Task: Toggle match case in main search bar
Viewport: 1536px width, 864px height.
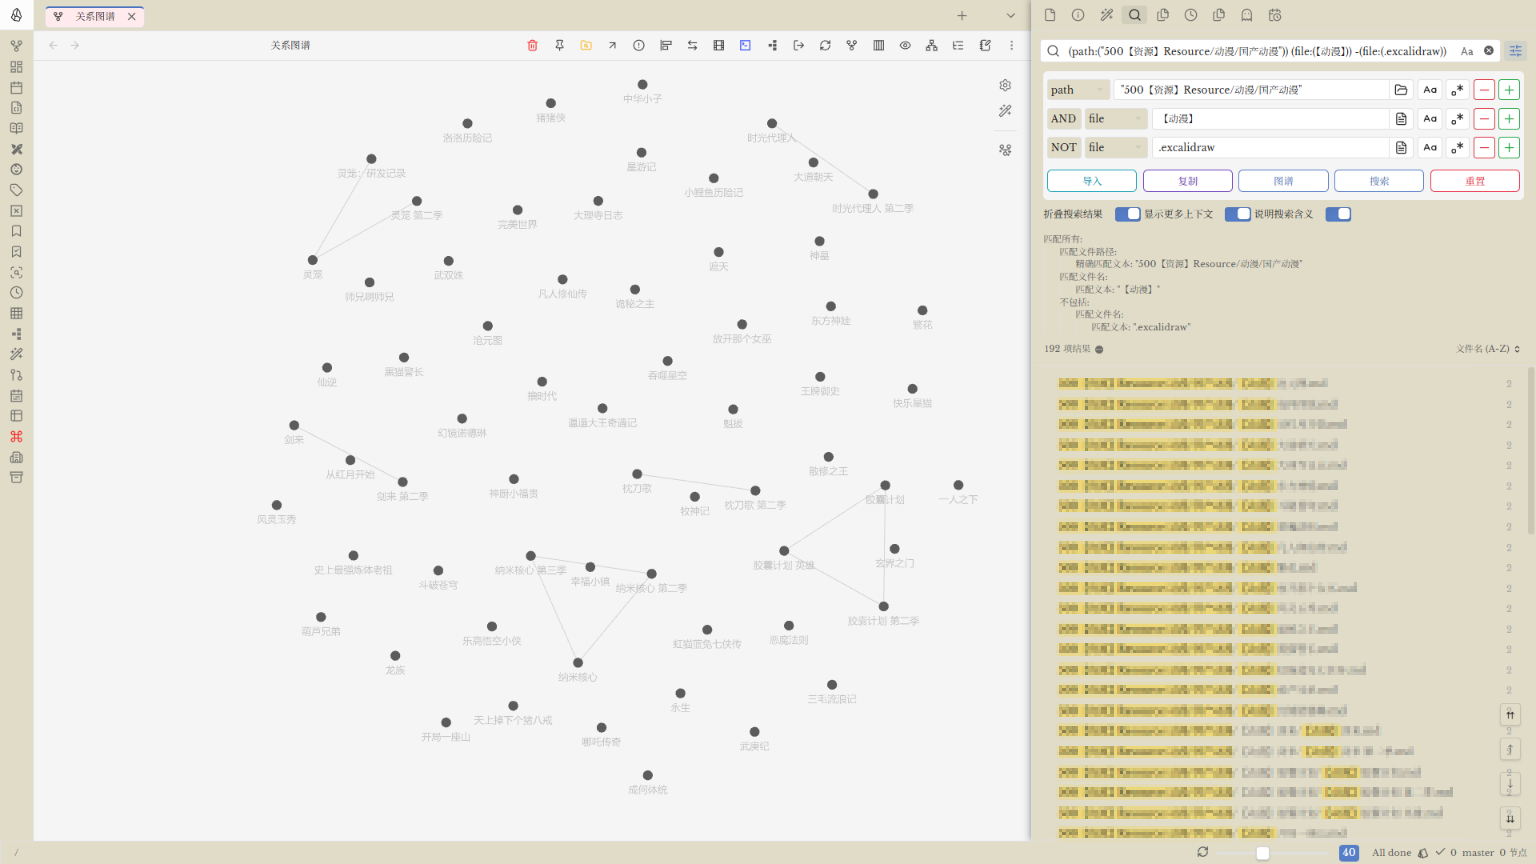Action: click(x=1467, y=51)
